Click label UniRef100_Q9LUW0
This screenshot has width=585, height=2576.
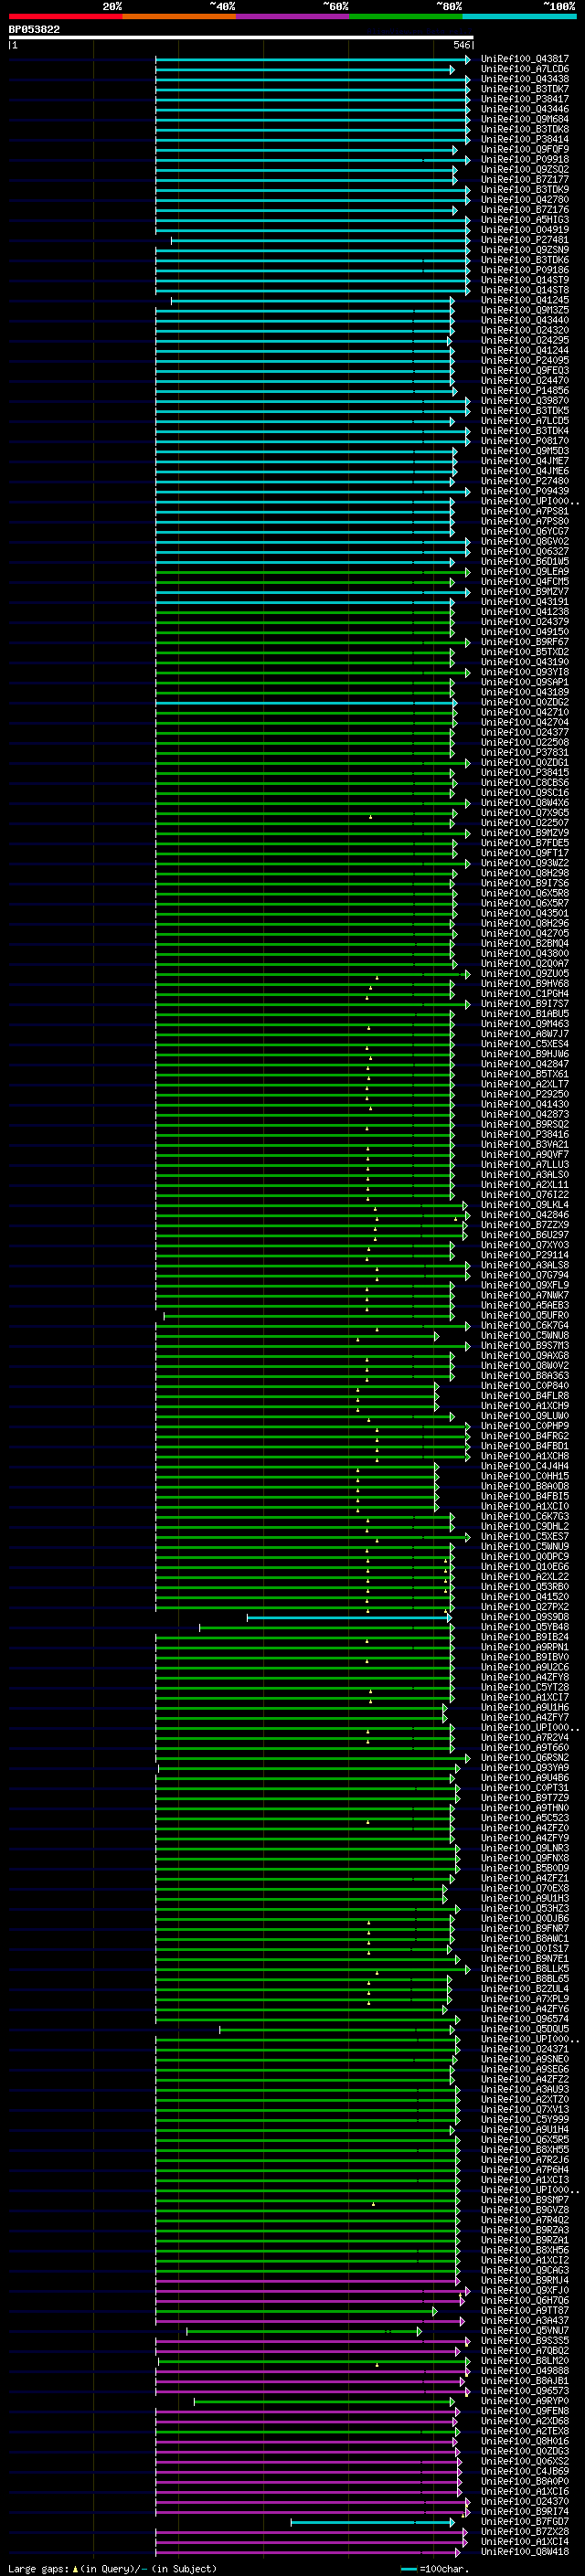click(524, 1416)
